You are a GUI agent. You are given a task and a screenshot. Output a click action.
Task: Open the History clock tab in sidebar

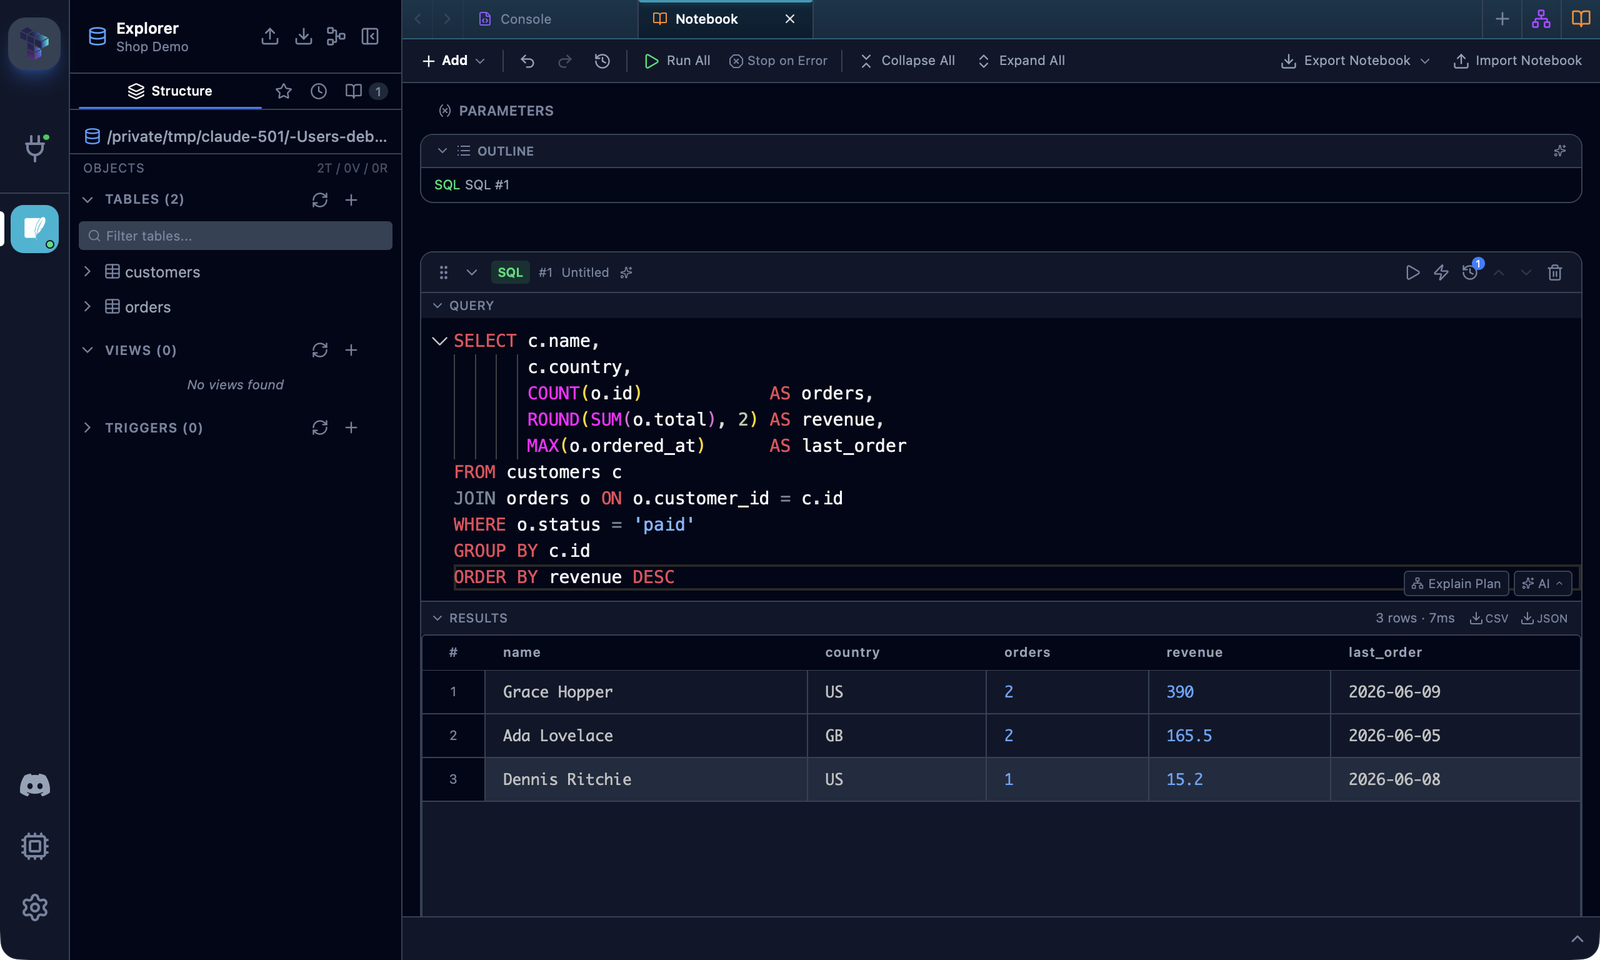(319, 91)
